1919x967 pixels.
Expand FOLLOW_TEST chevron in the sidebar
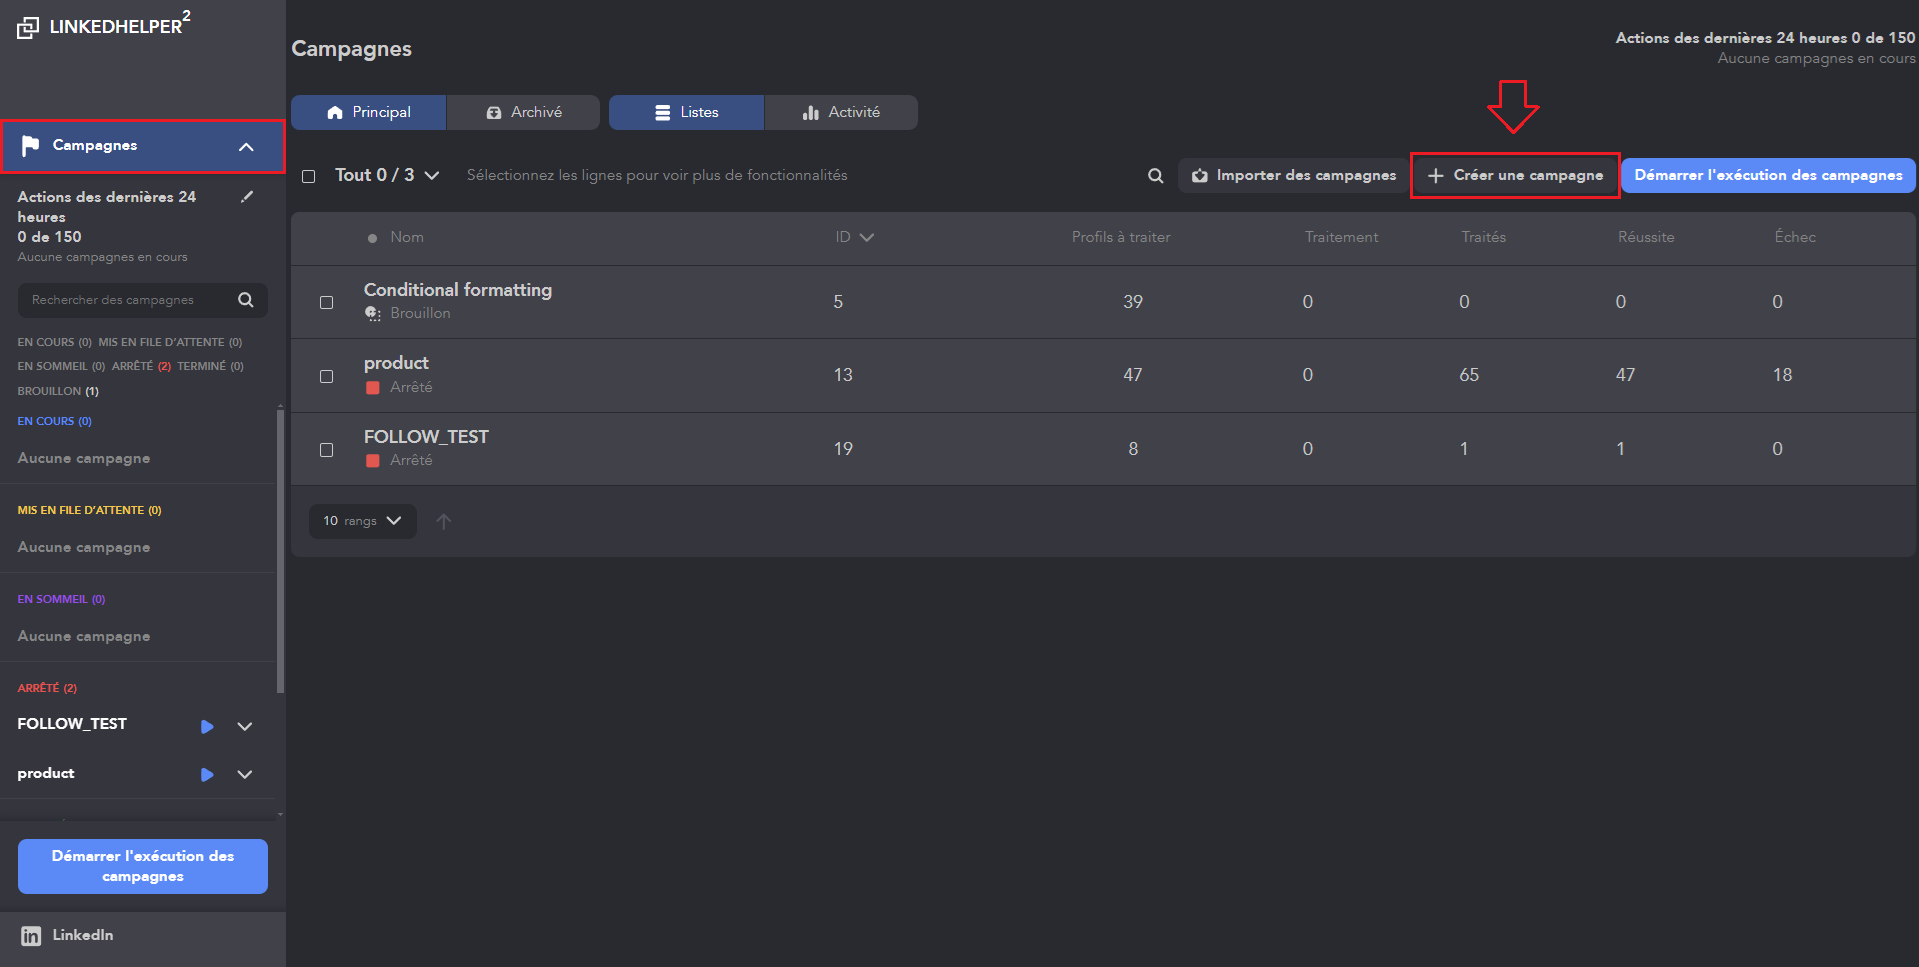point(245,727)
